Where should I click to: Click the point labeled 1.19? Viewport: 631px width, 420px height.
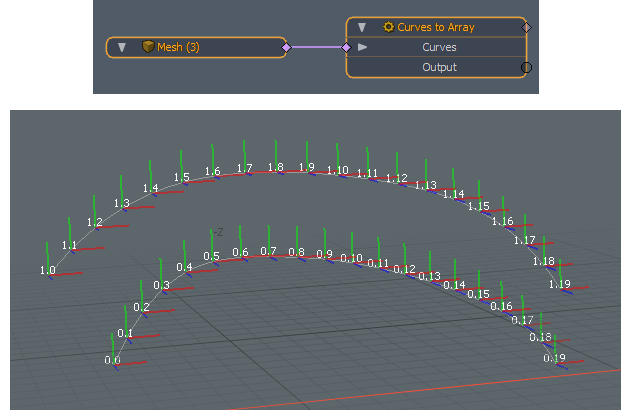559,284
